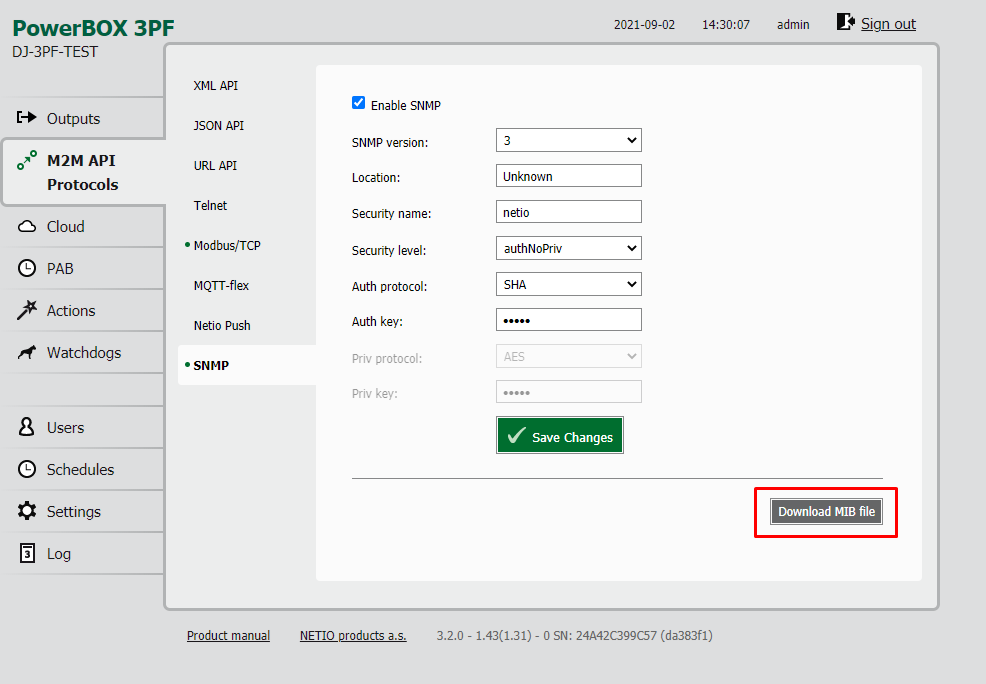The image size is (986, 684).
Task: Click the Cloud icon in sidebar
Action: (26, 226)
